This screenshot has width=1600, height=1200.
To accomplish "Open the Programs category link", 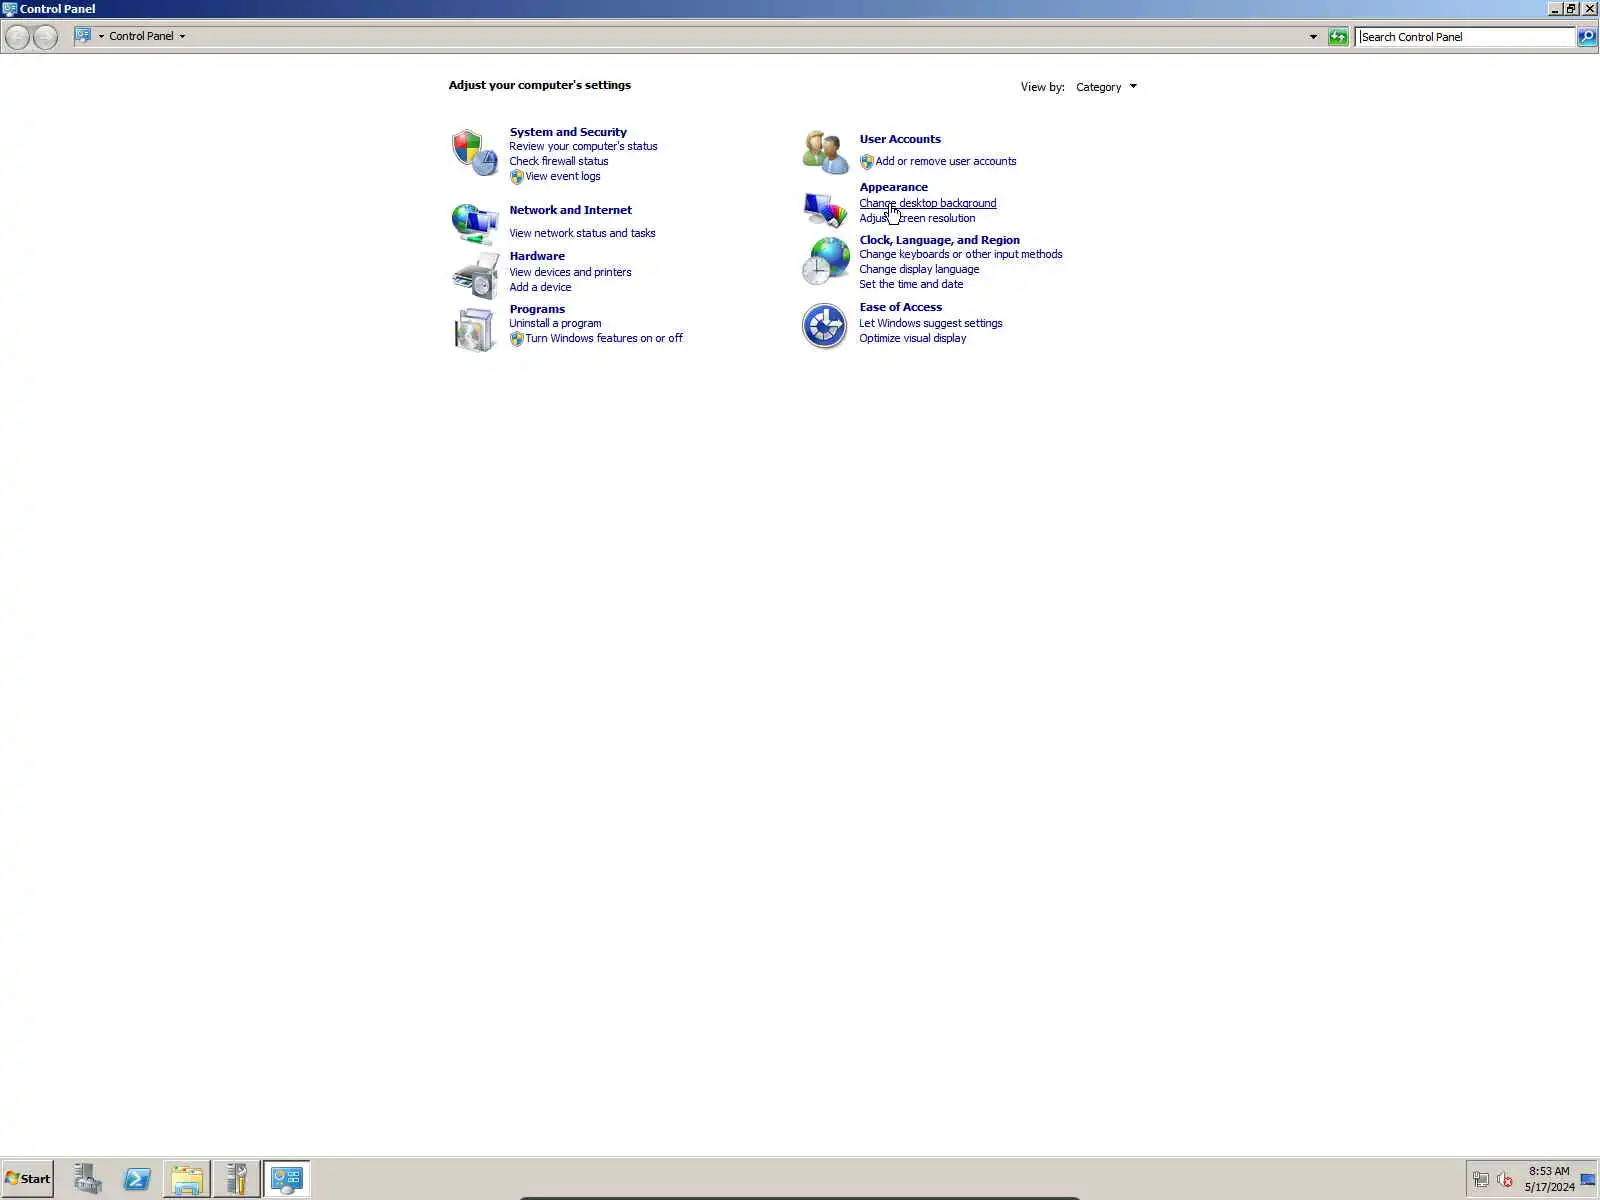I will tap(537, 309).
